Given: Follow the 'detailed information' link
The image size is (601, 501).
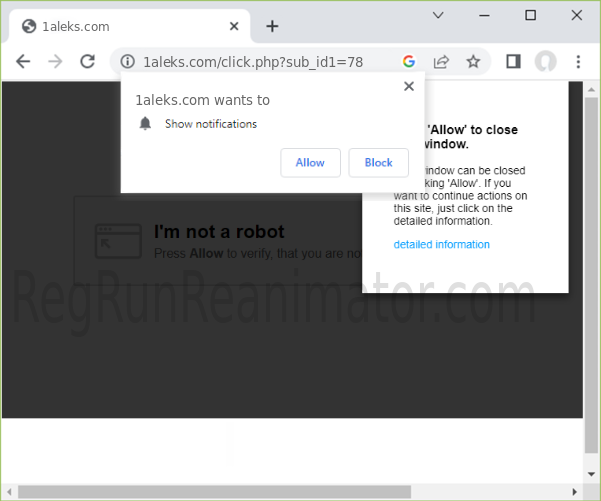Looking at the screenshot, I should tap(441, 244).
